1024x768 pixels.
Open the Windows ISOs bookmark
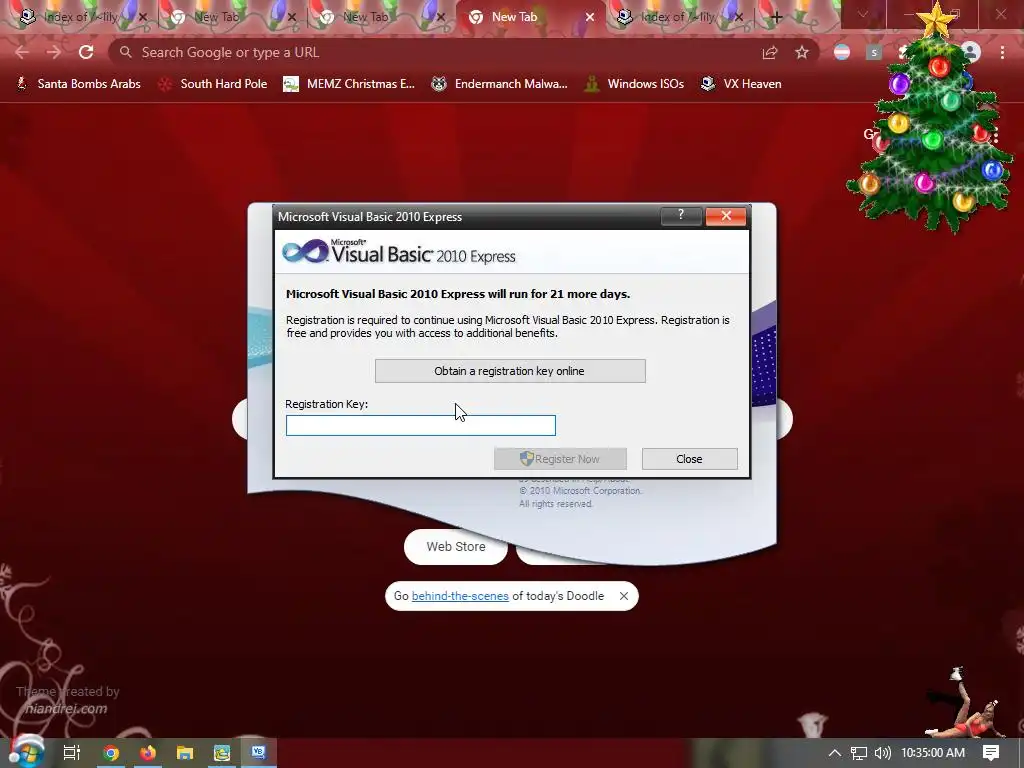click(634, 84)
